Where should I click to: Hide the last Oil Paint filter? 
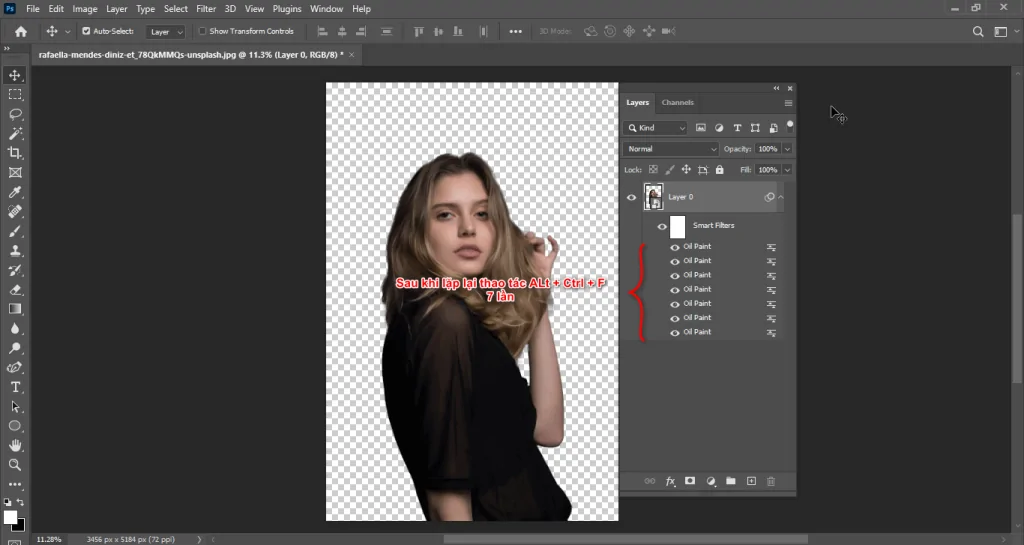(675, 333)
